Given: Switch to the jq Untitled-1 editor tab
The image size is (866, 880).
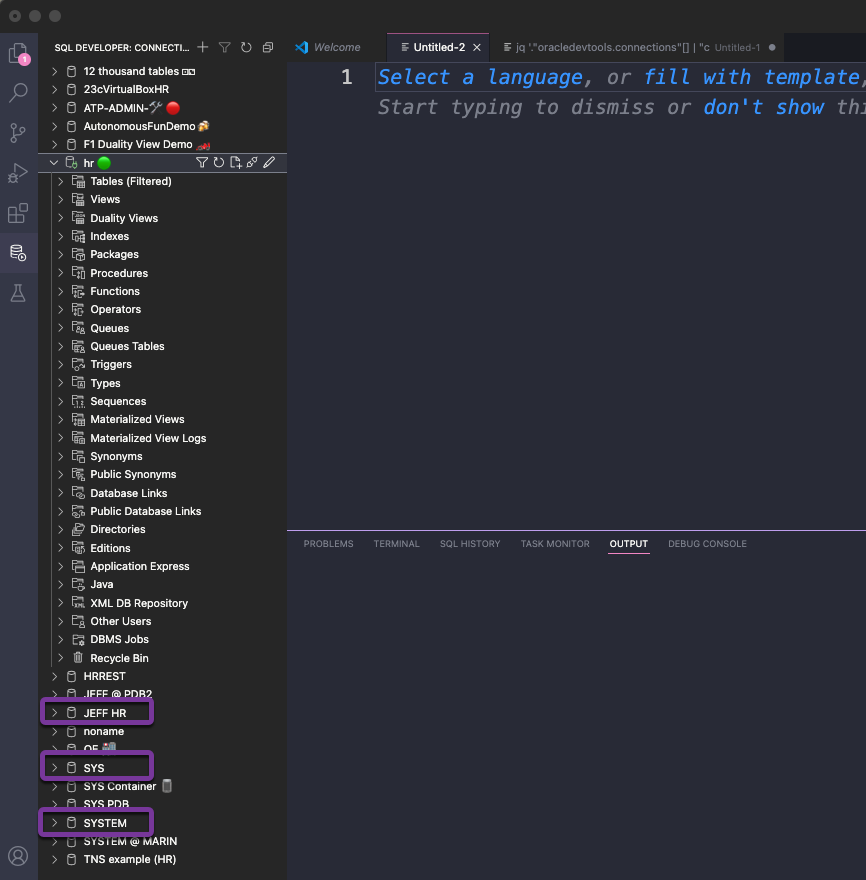Looking at the screenshot, I should [x=636, y=47].
